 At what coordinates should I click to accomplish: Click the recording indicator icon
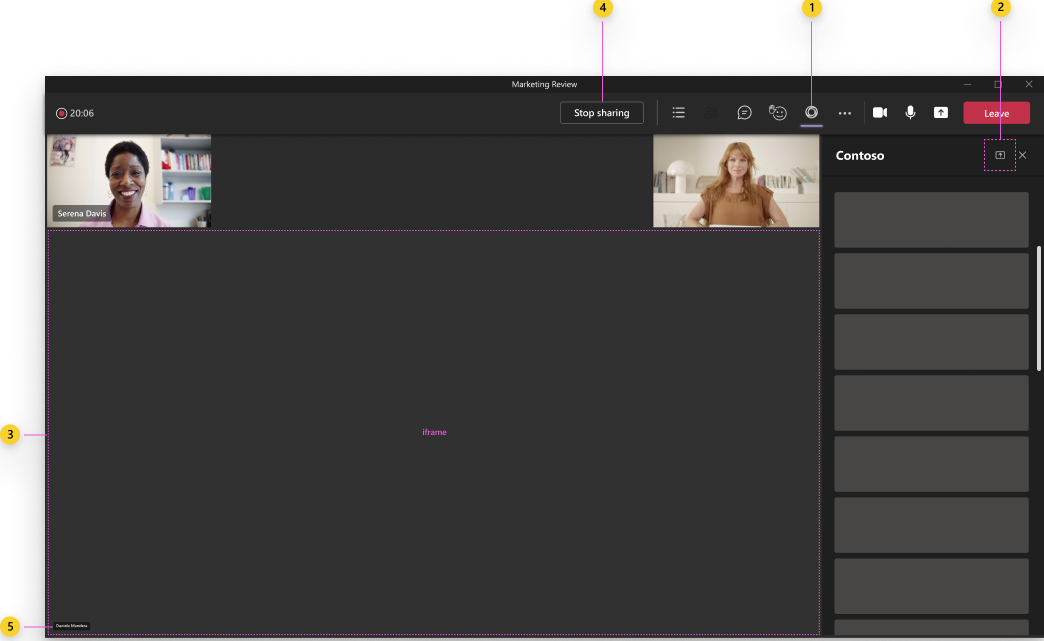tap(61, 113)
